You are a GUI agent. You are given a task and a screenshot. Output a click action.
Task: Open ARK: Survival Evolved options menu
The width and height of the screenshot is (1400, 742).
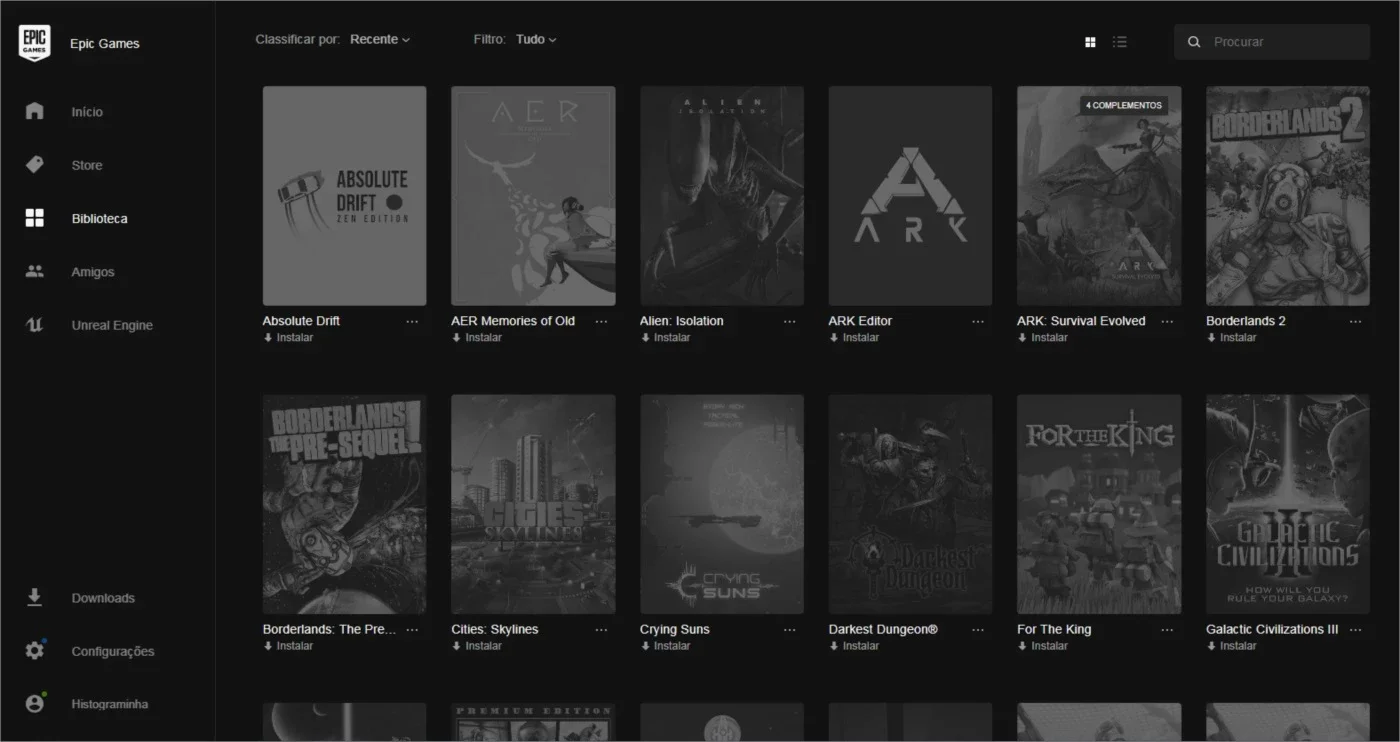(x=1167, y=322)
